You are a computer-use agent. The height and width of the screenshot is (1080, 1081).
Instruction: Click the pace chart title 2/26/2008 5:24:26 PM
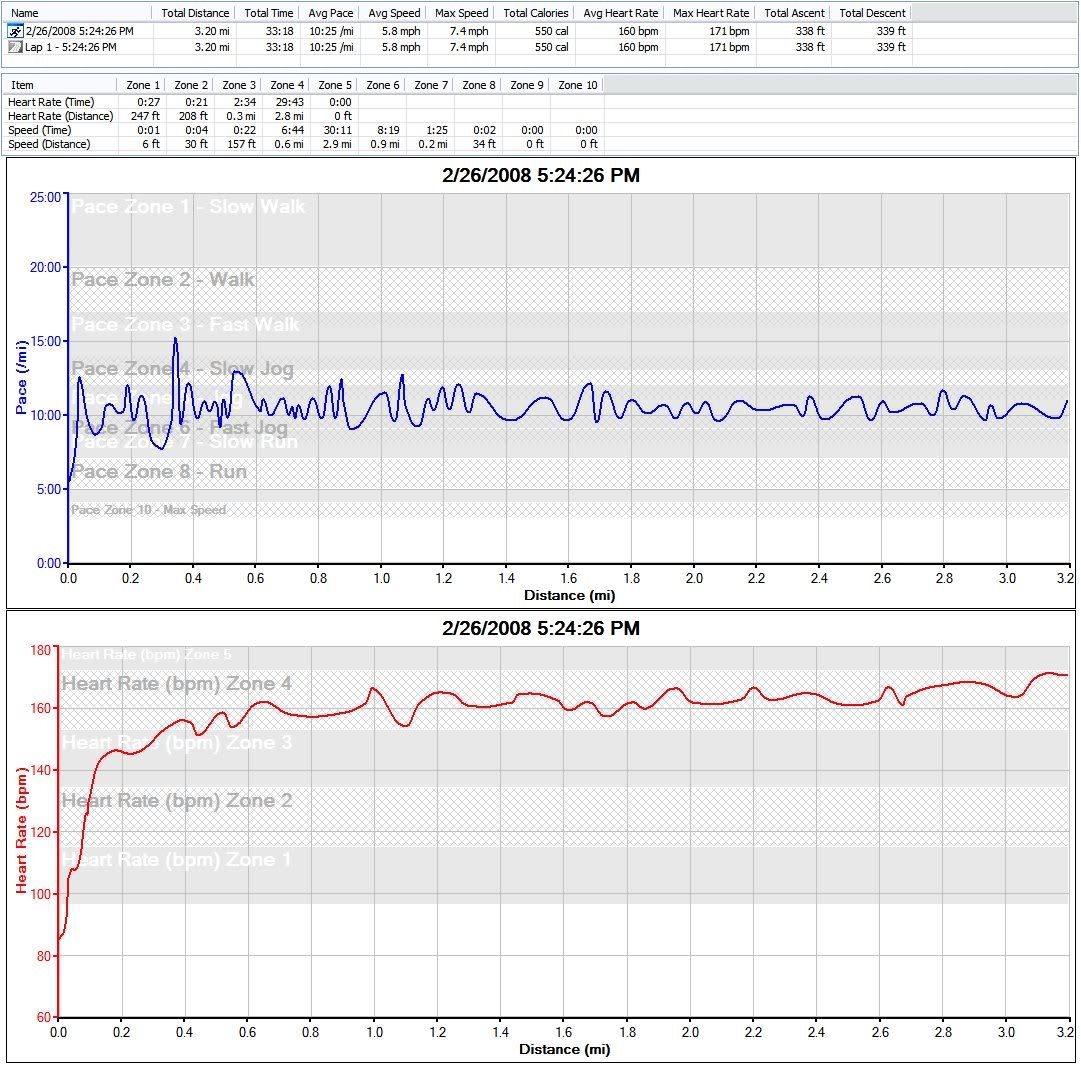point(540,176)
